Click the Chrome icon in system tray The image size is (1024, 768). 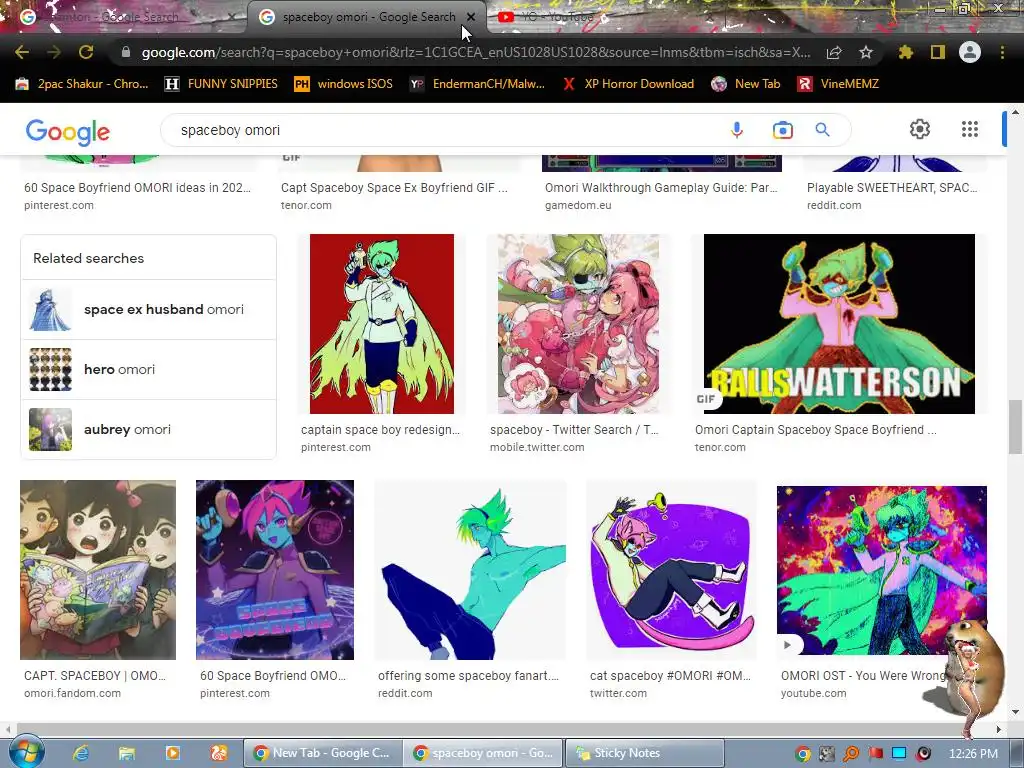tap(803, 754)
